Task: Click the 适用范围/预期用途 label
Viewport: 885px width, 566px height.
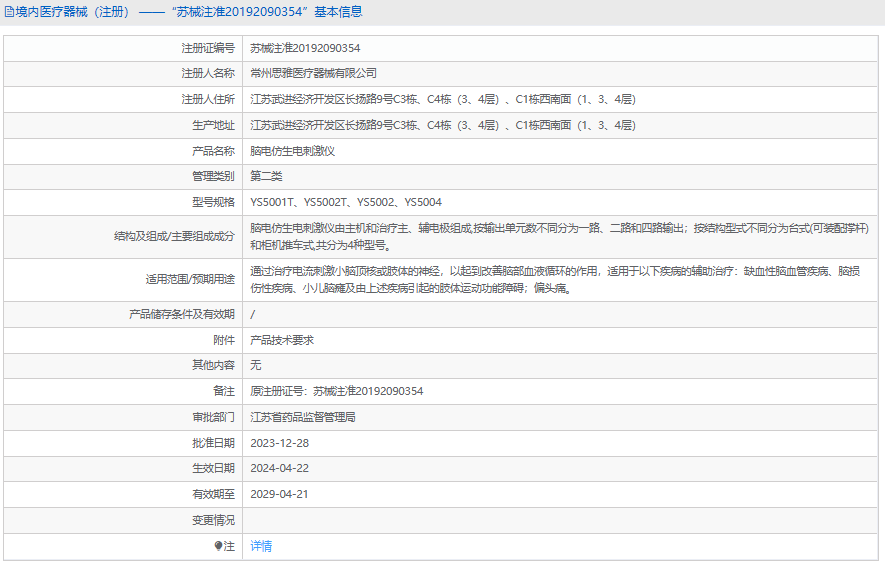Action: [x=190, y=280]
